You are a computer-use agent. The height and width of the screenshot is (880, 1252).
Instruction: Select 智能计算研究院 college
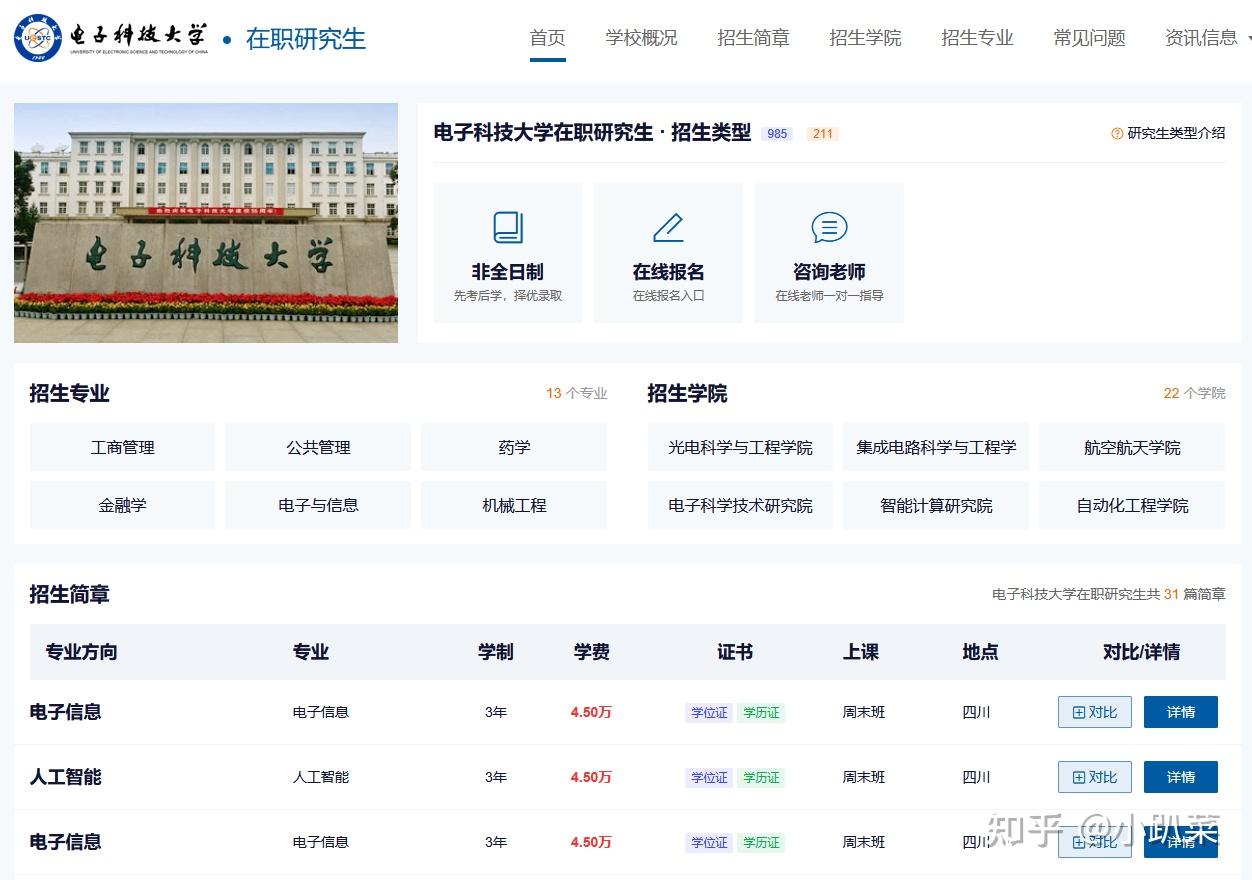[936, 506]
